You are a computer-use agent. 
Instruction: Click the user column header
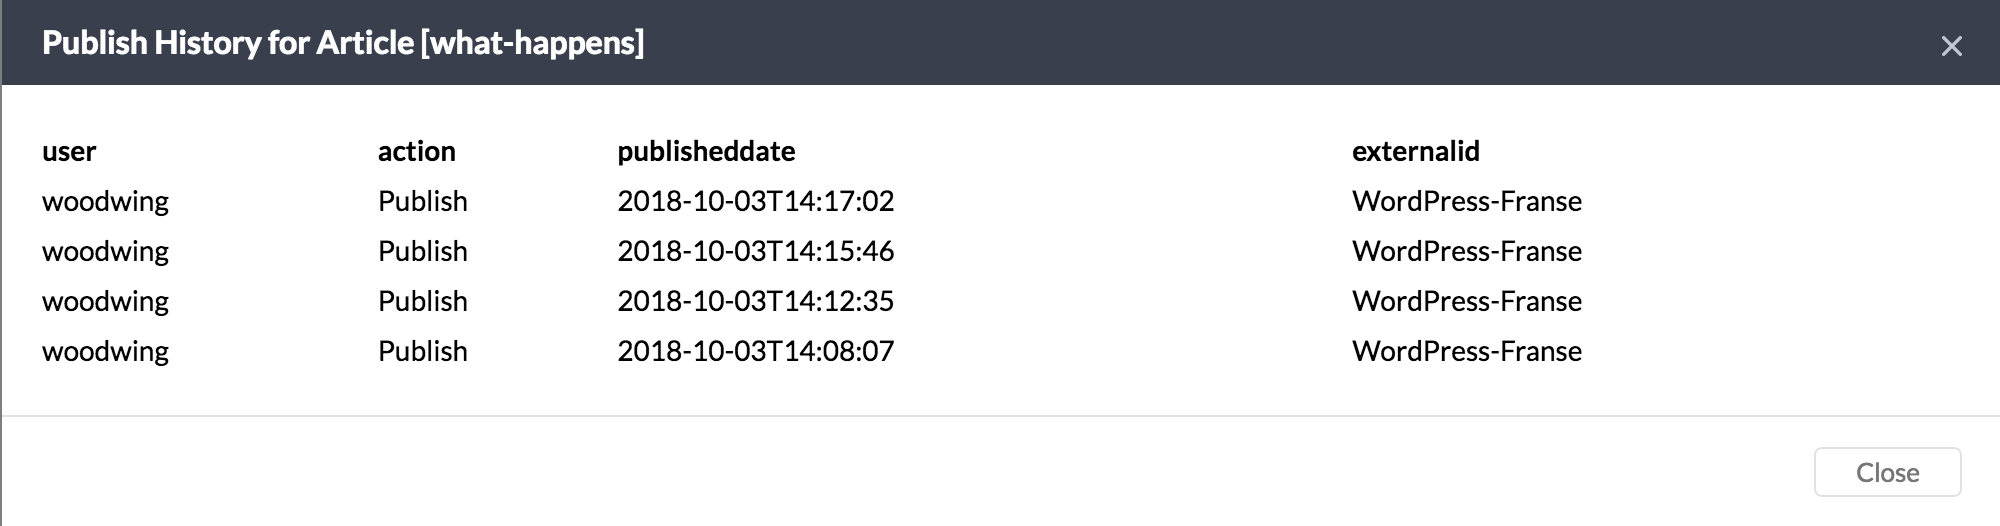[x=69, y=151]
